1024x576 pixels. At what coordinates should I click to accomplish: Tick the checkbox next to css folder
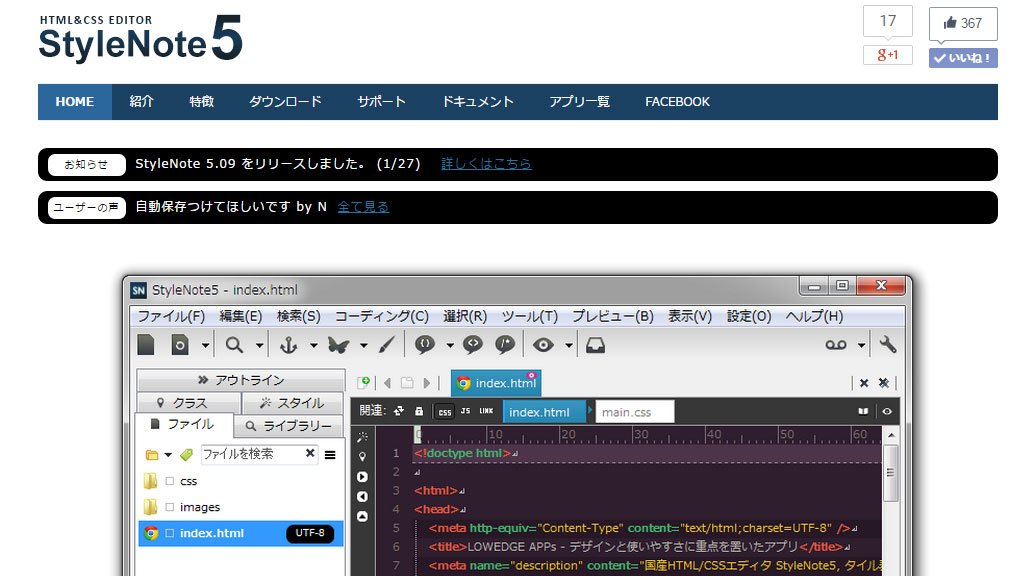(170, 481)
